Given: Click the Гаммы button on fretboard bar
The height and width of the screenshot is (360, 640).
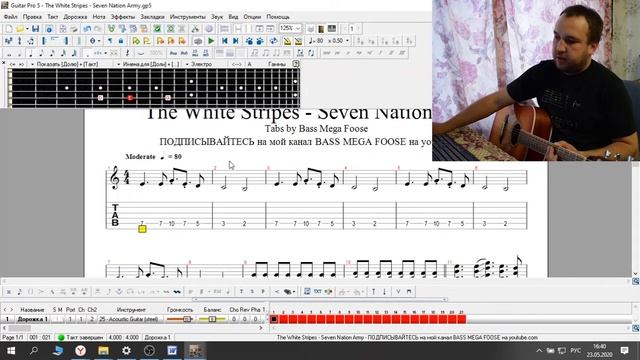Looking at the screenshot, I should (277, 64).
